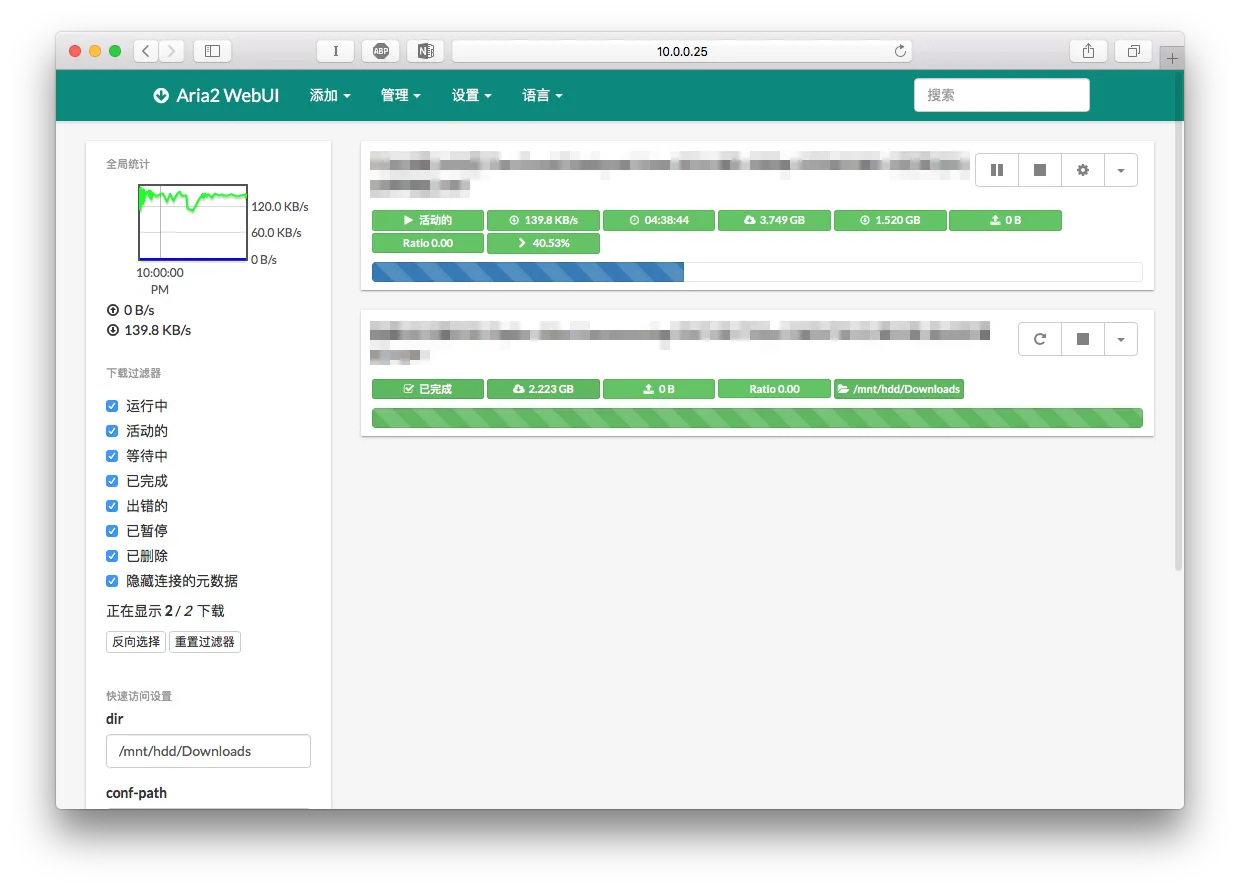Restart the completed download
Viewport: 1240px width, 889px height.
tap(1040, 339)
